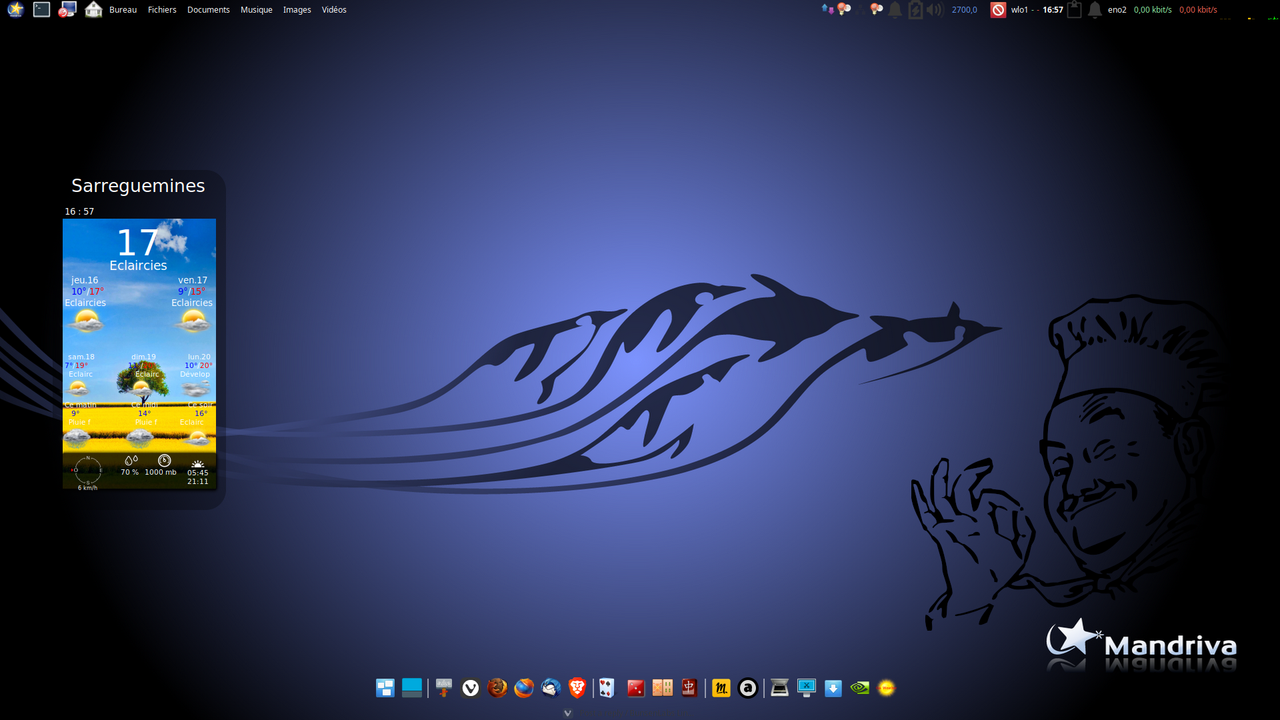Click the 16:57 panel clock
This screenshot has width=1280, height=720.
pyautogui.click(x=1053, y=10)
